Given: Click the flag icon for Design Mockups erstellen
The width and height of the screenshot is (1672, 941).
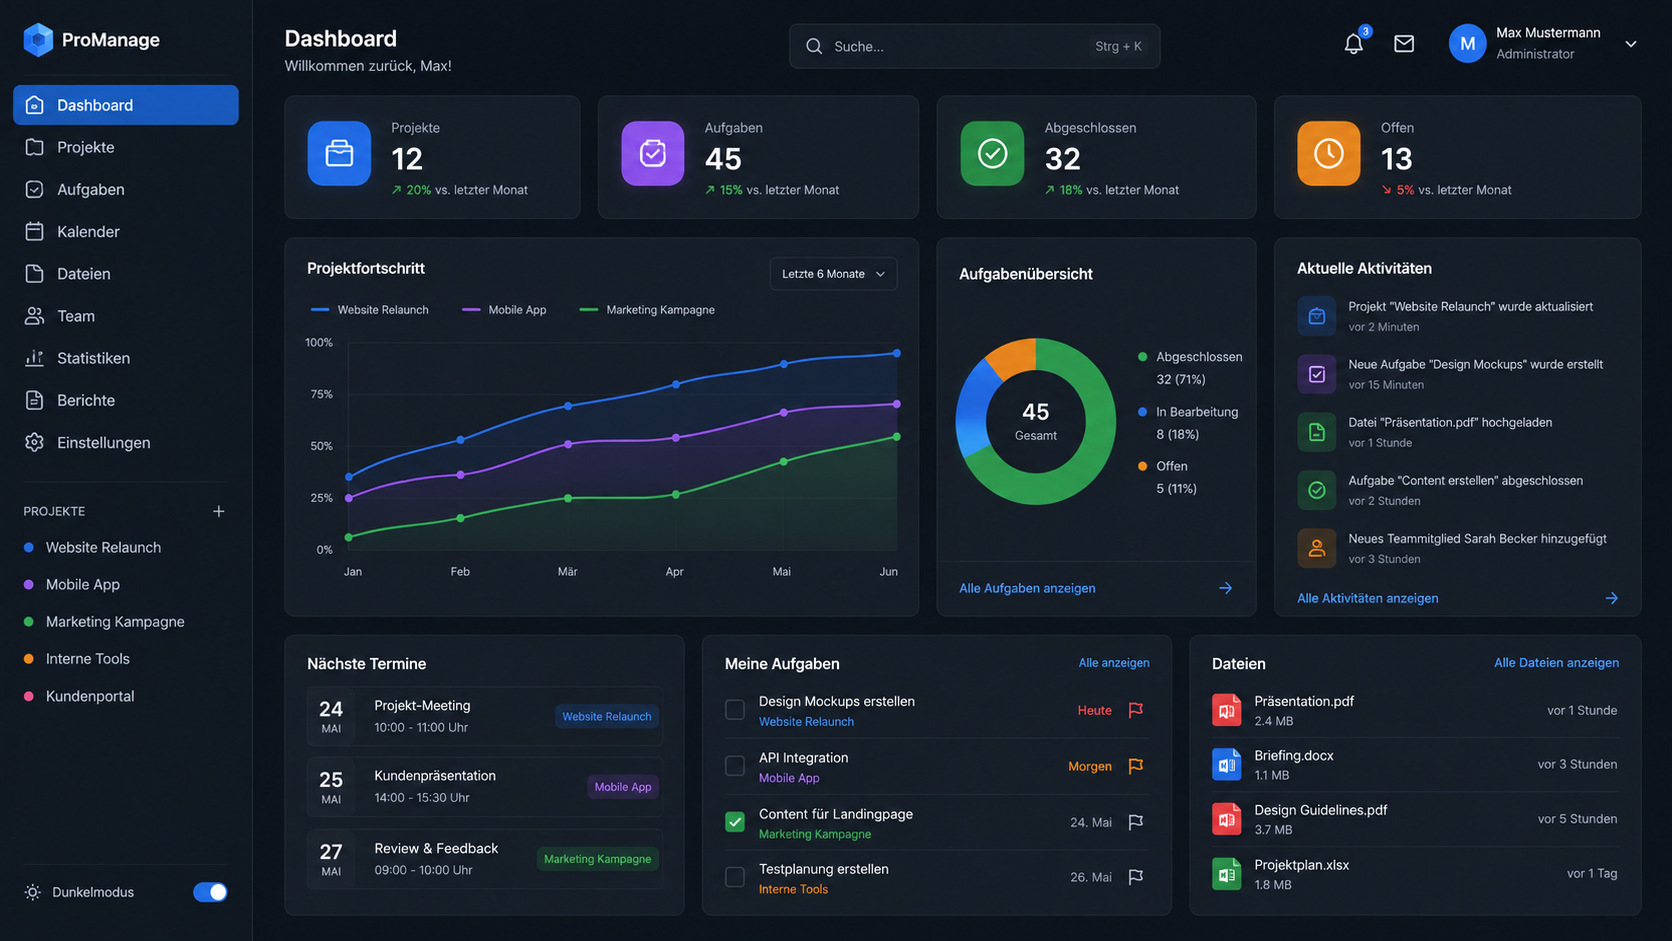Looking at the screenshot, I should point(1136,710).
